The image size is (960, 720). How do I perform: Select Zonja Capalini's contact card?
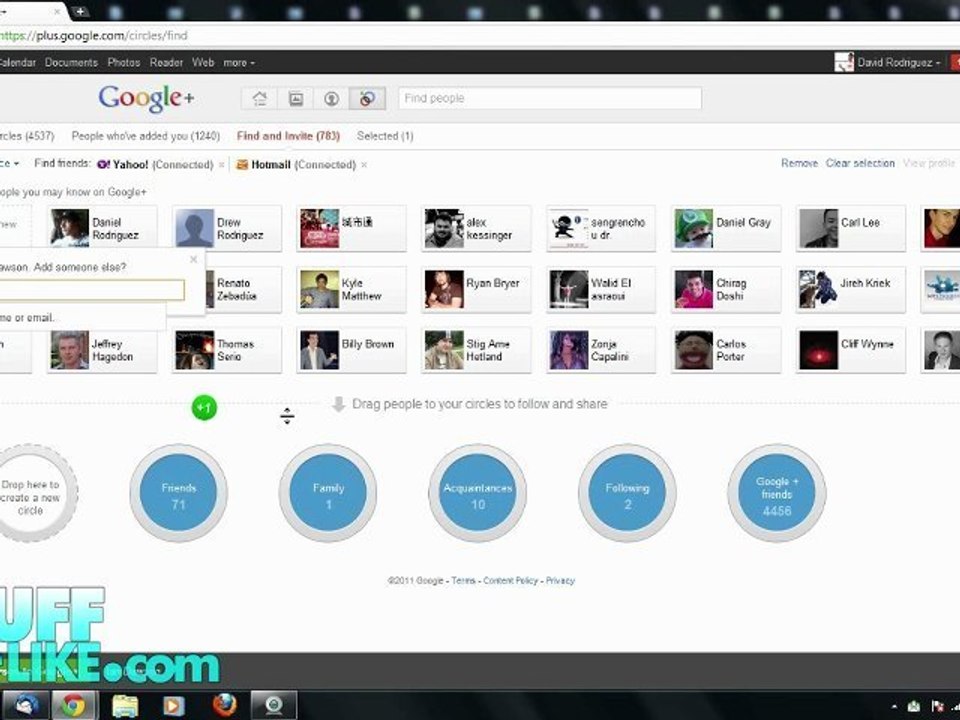coord(601,350)
